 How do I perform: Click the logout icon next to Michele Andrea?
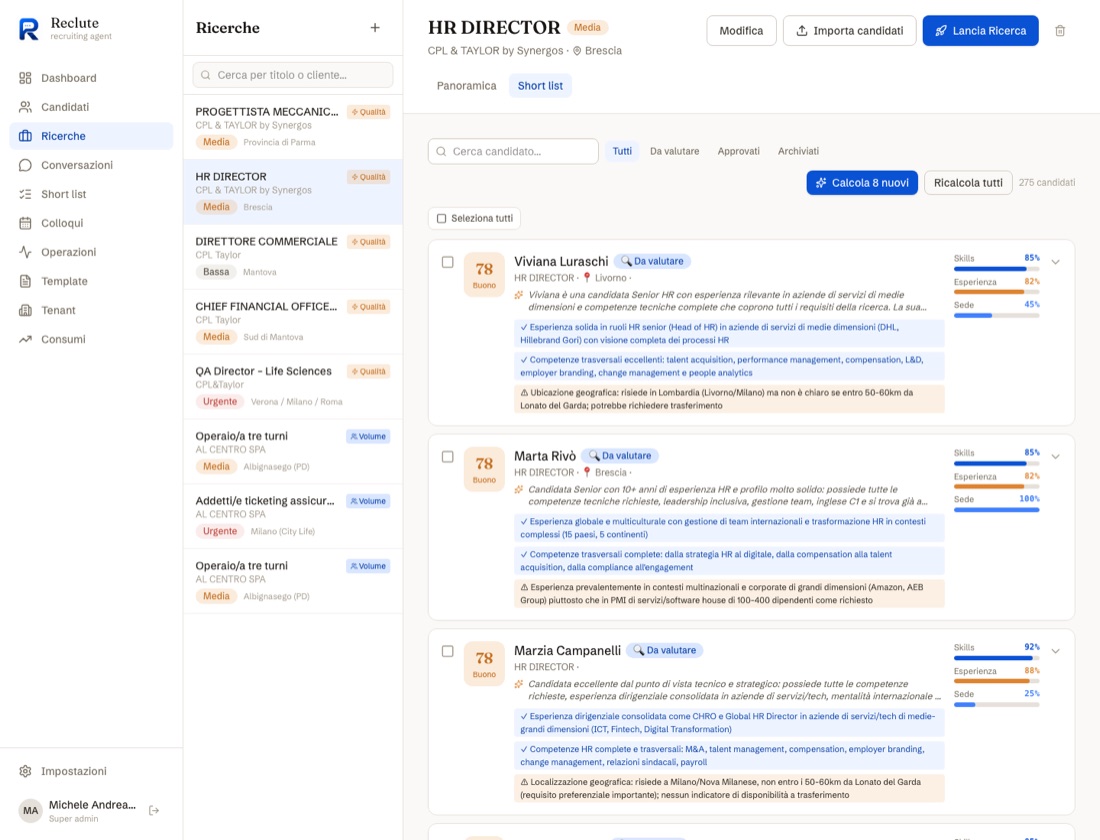pyautogui.click(x=154, y=811)
